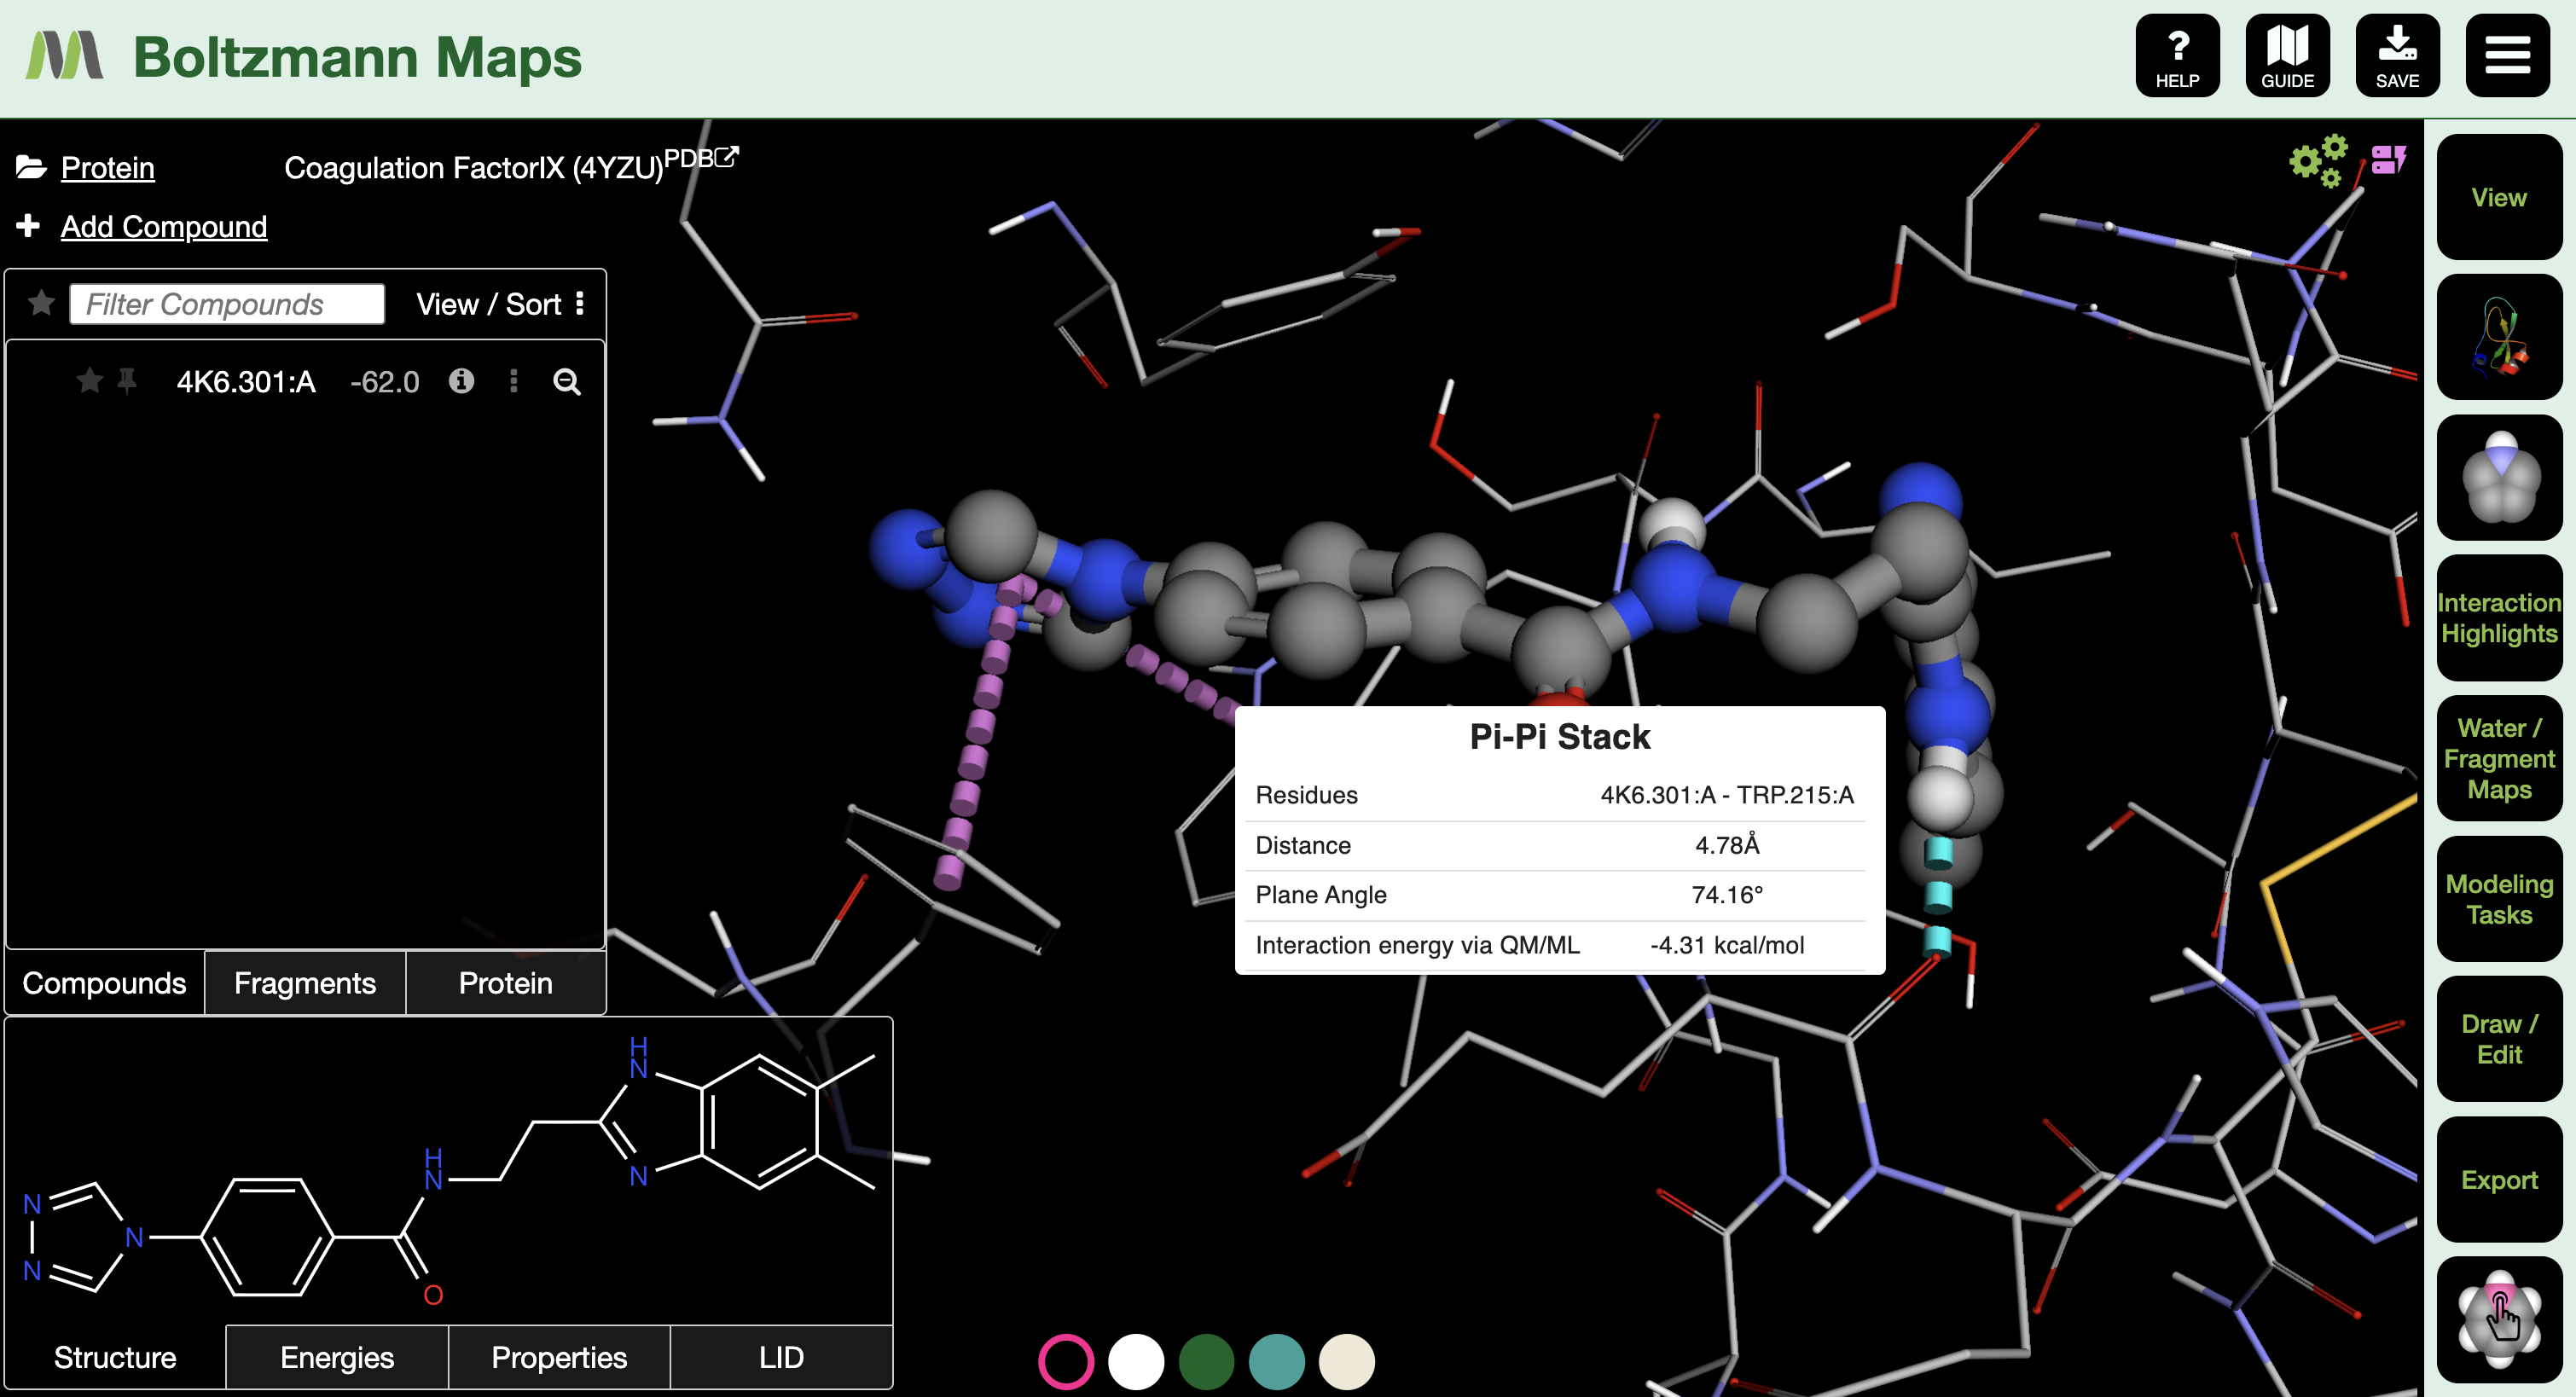Select the Structure tab
Viewport: 2576px width, 1397px height.
115,1357
